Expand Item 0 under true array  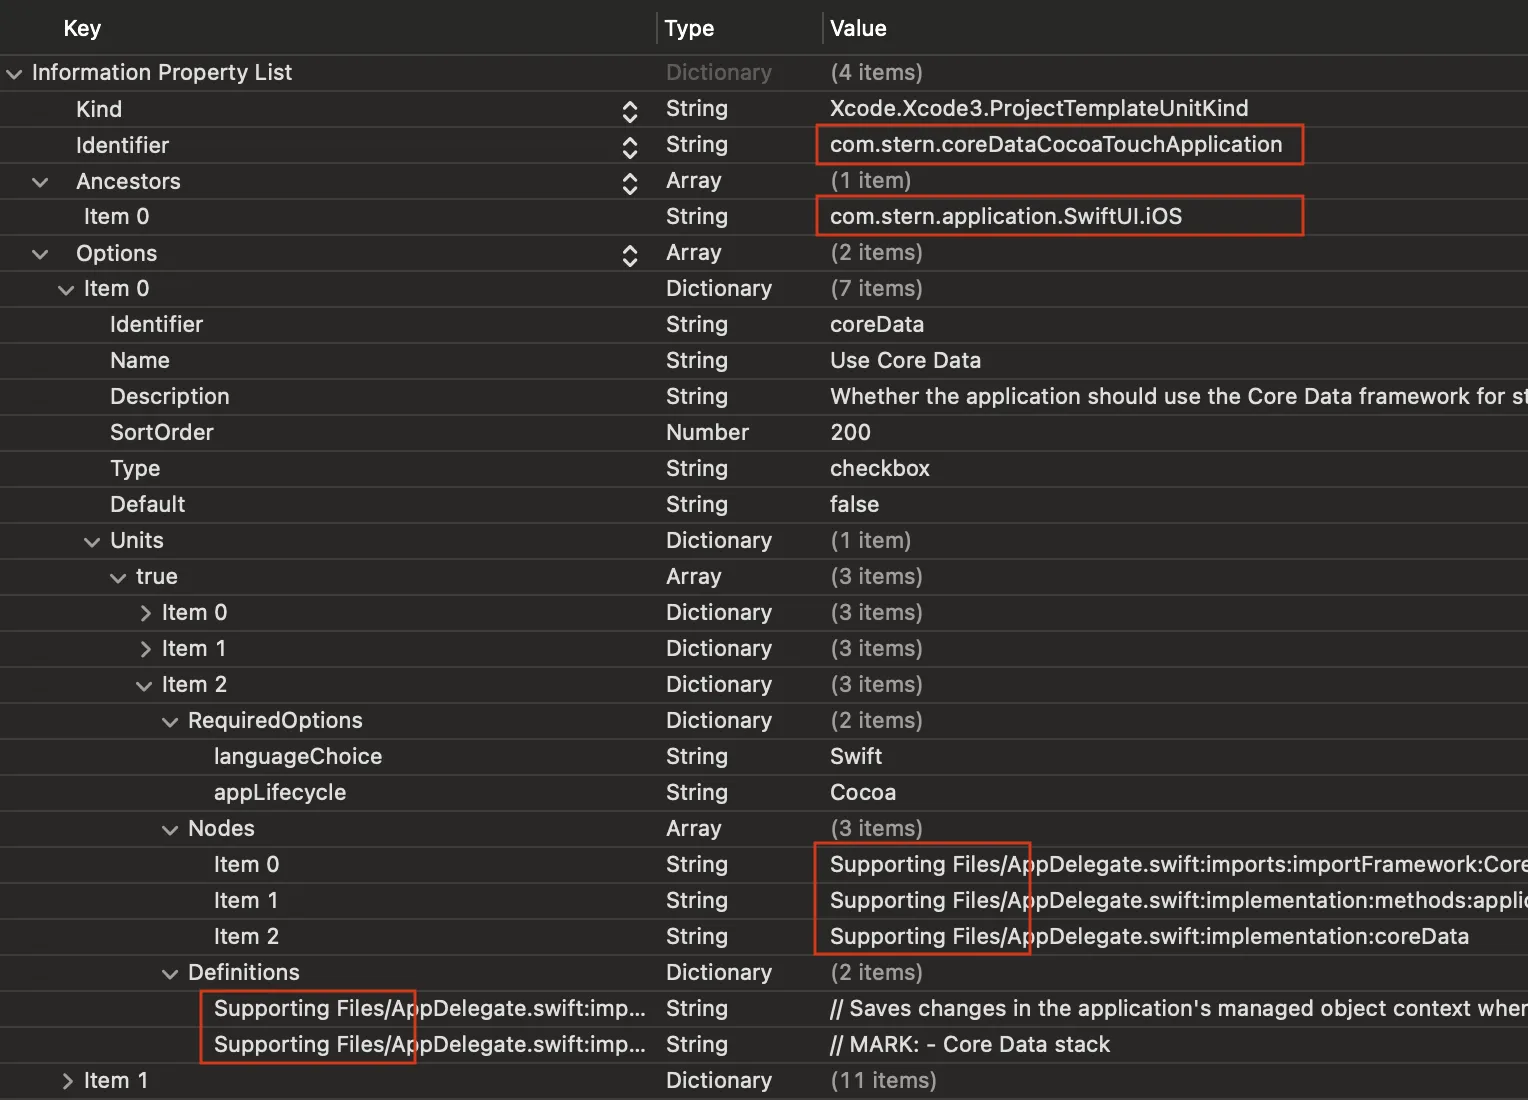pos(145,613)
